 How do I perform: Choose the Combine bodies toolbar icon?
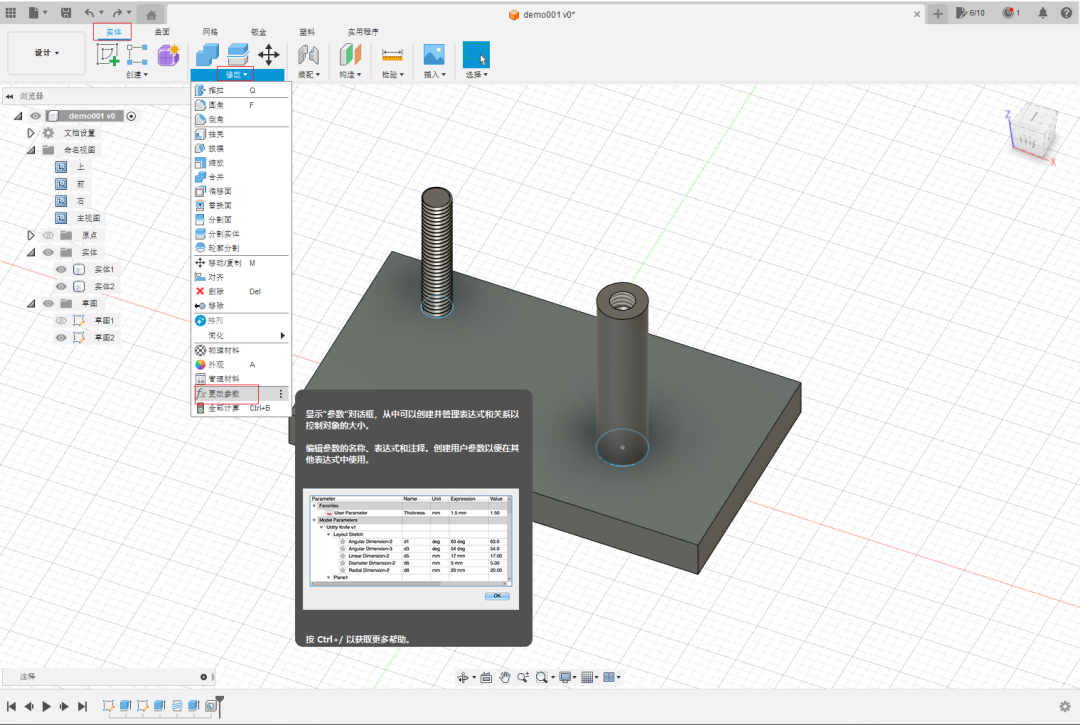coord(207,54)
